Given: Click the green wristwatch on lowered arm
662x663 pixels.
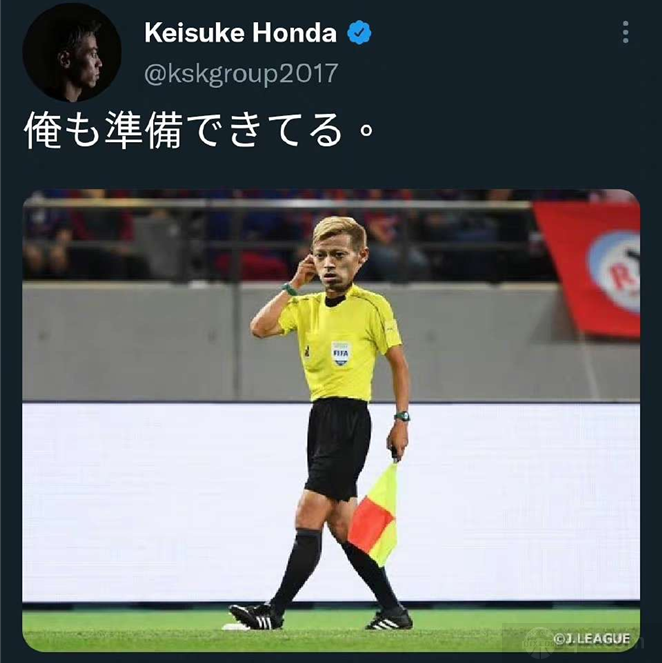Looking at the screenshot, I should tap(402, 416).
